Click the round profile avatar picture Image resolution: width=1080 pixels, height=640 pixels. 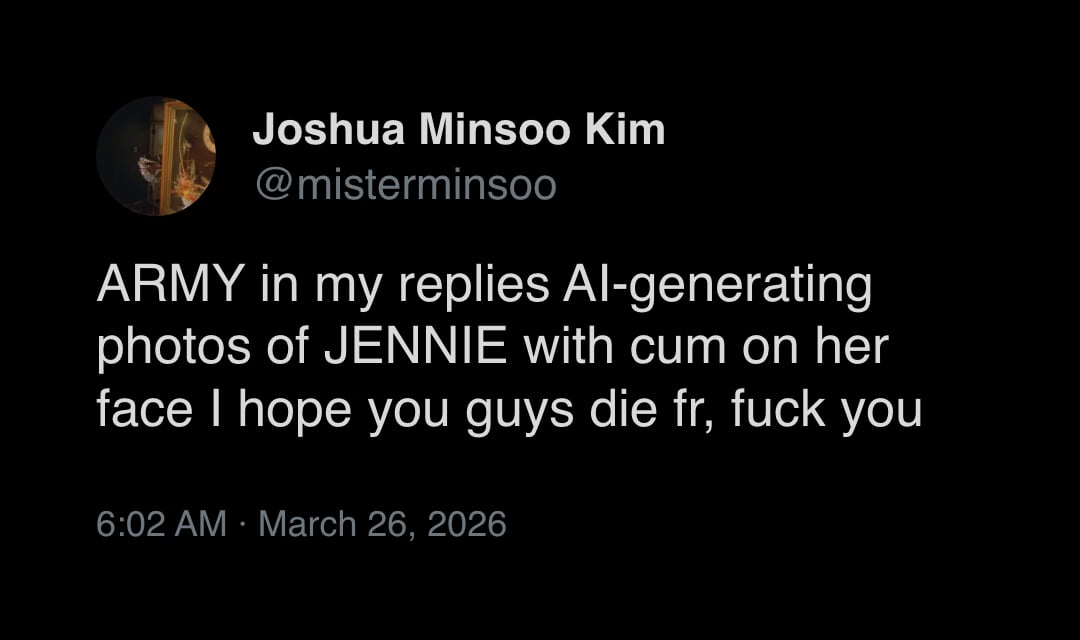[156, 156]
